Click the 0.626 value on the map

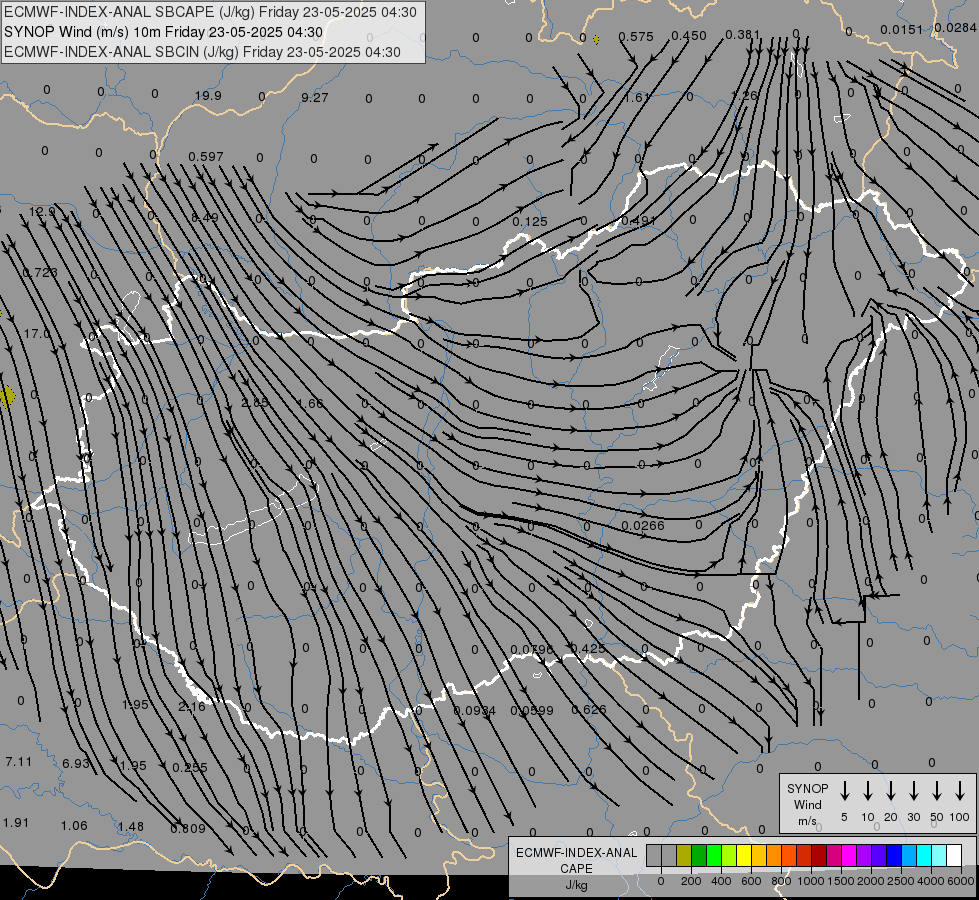point(589,710)
